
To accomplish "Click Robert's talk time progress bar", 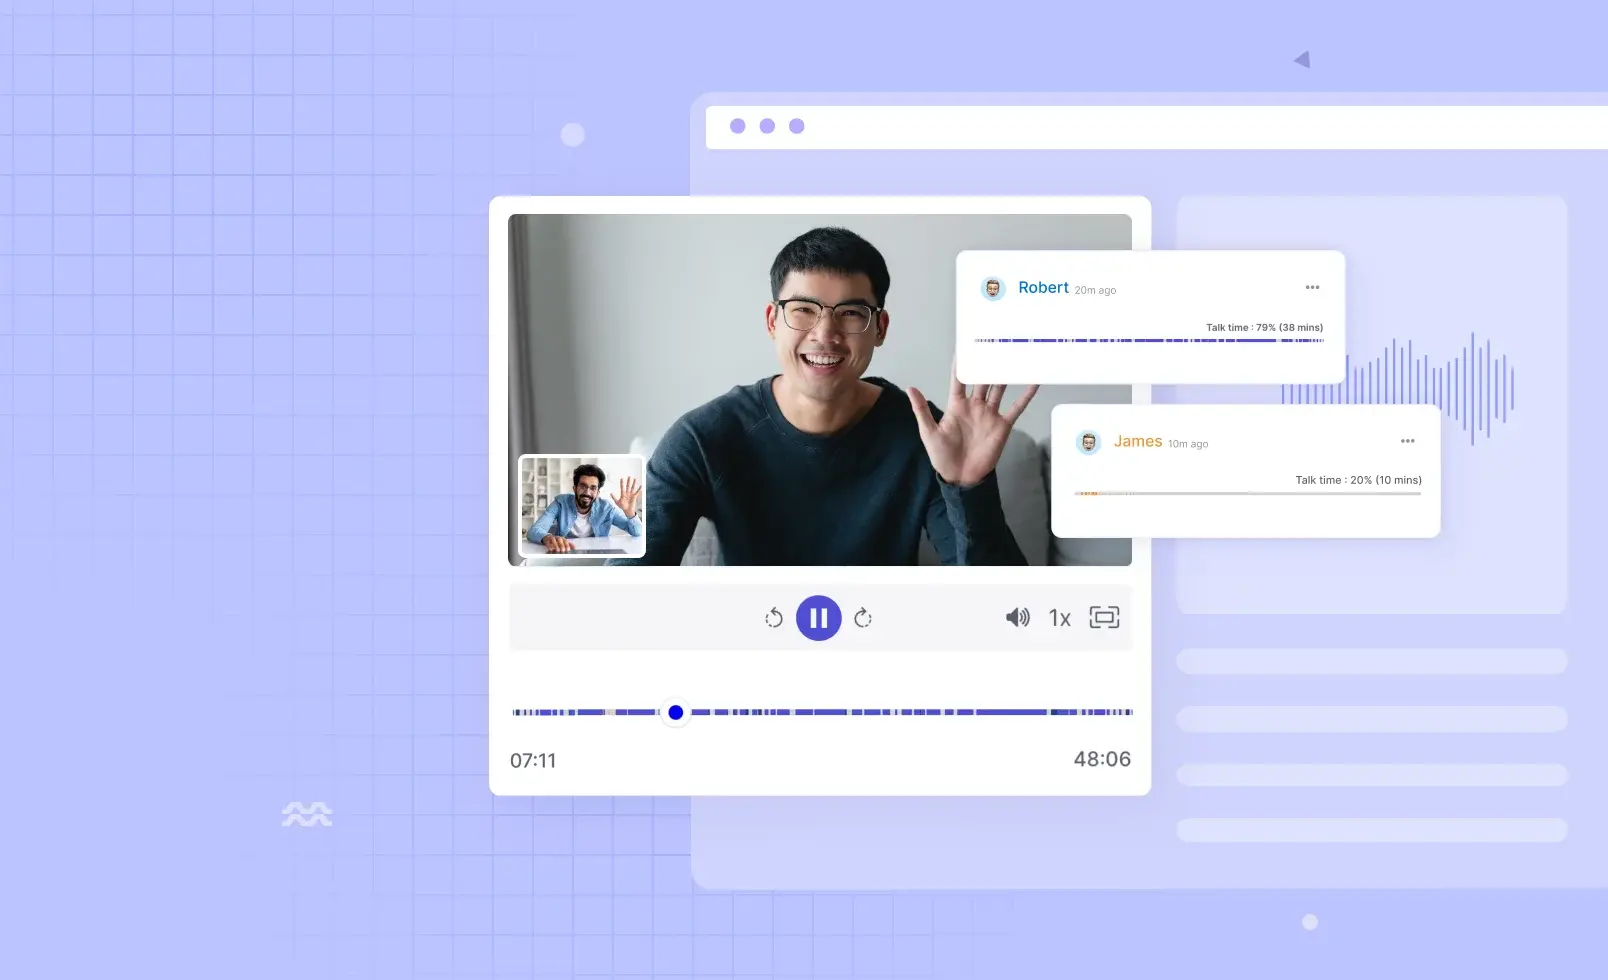I will point(1149,340).
